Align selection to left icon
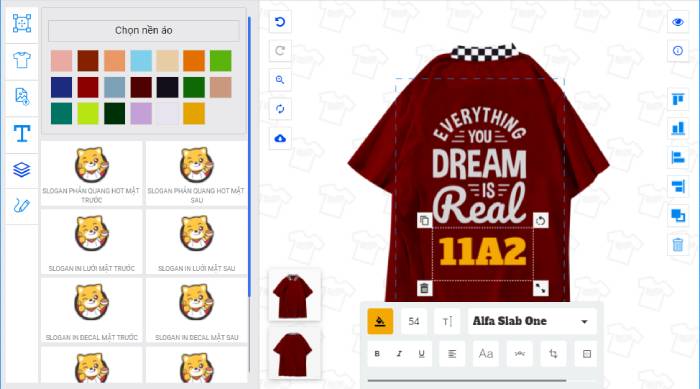This screenshot has width=700, height=389. click(678, 157)
